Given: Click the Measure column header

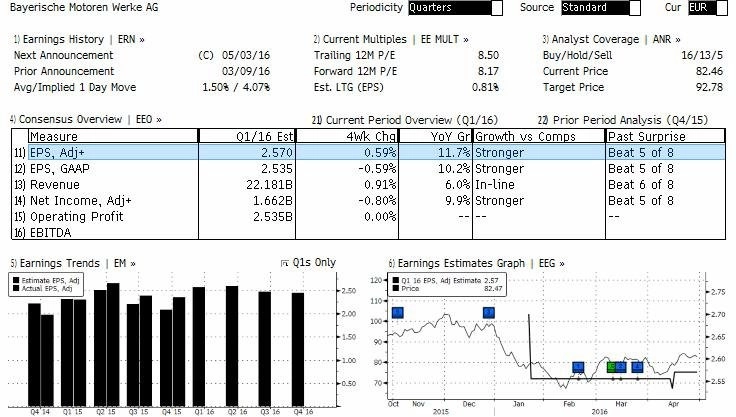Looking at the screenshot, I should (113, 136).
